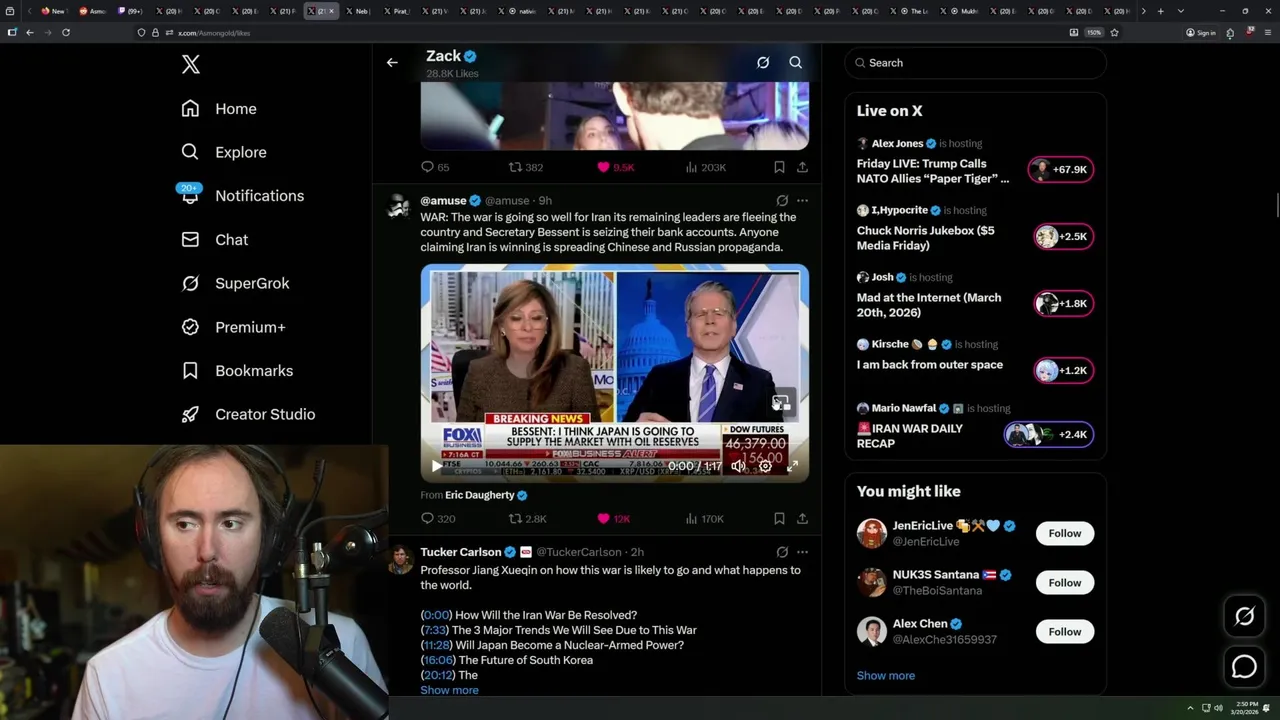Repost the @amuse post with 2.8K reposts
The image size is (1280, 720).
pos(528,519)
